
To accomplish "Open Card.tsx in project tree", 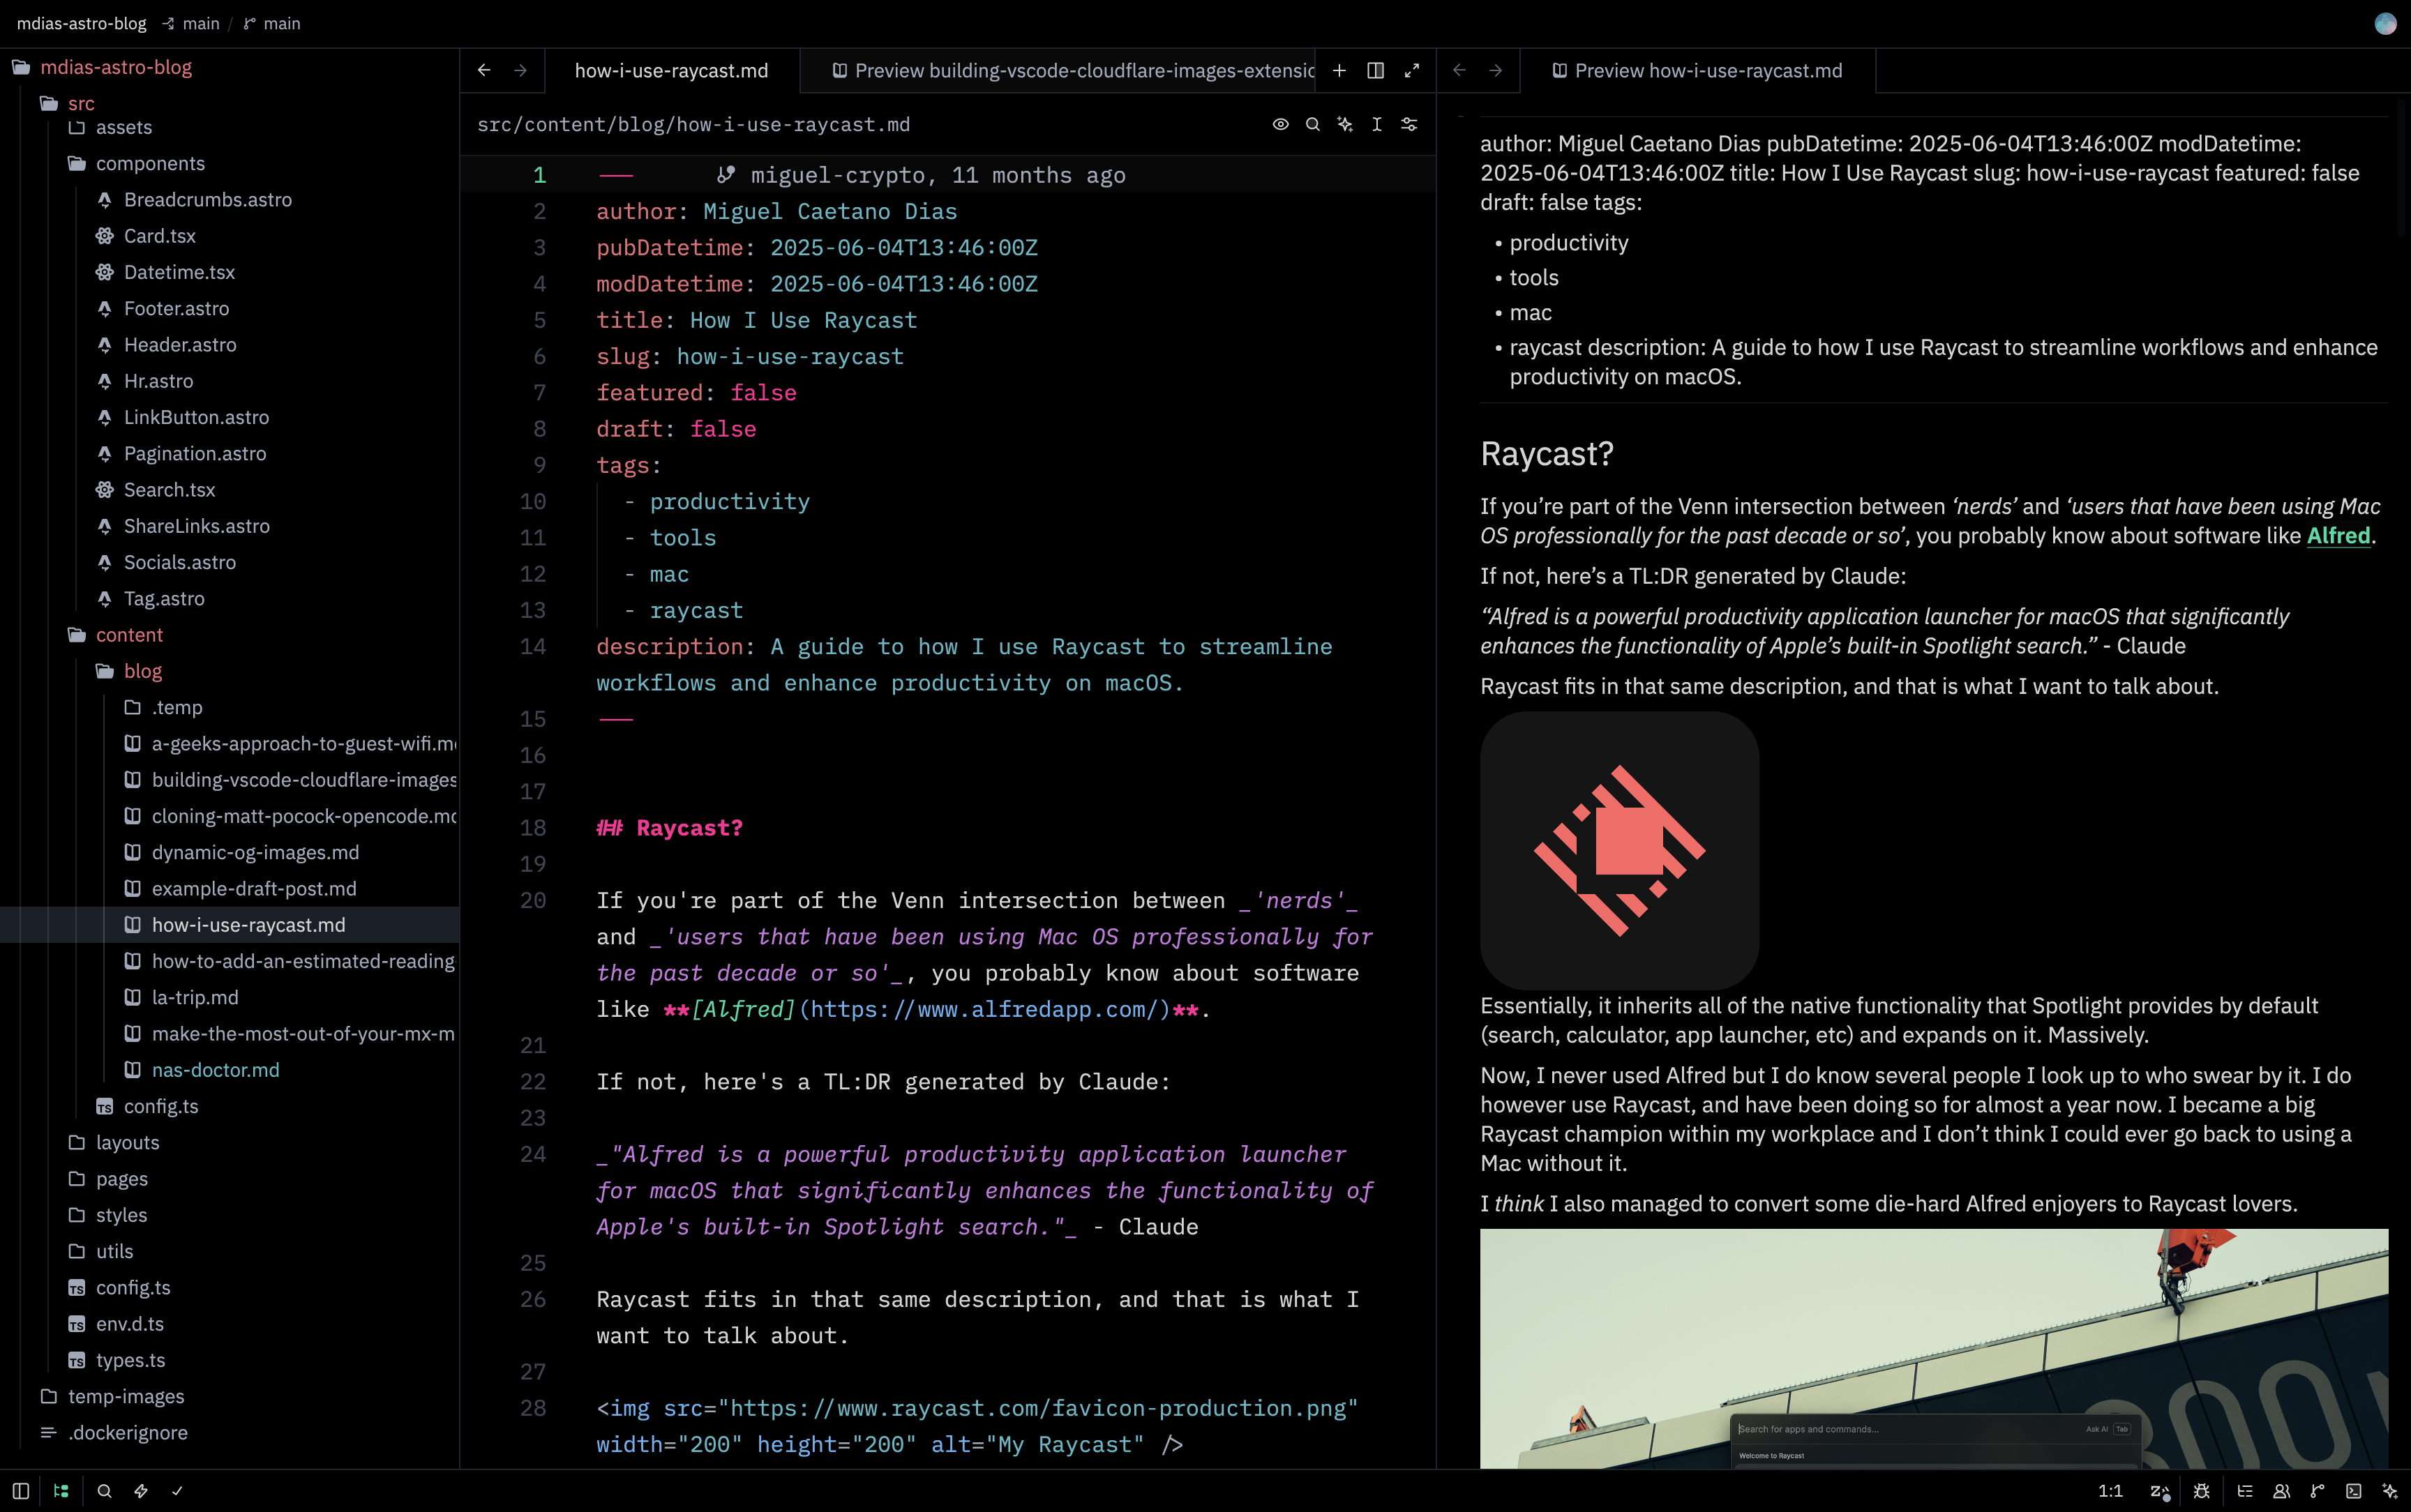I will coord(230,236).
